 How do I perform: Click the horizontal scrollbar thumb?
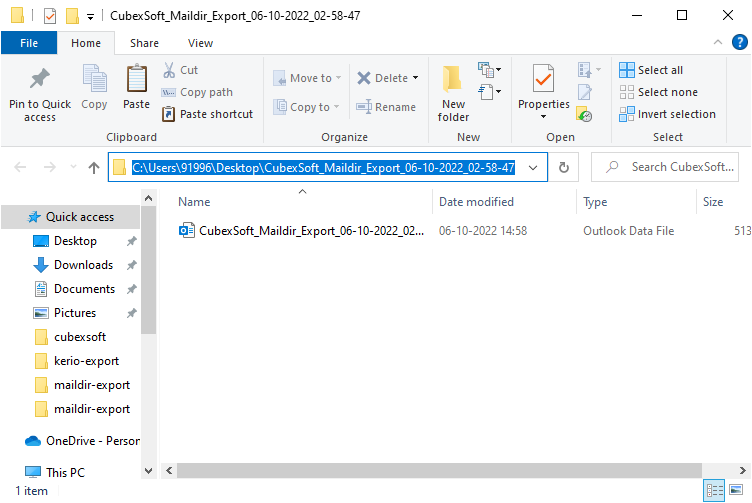click(439, 470)
